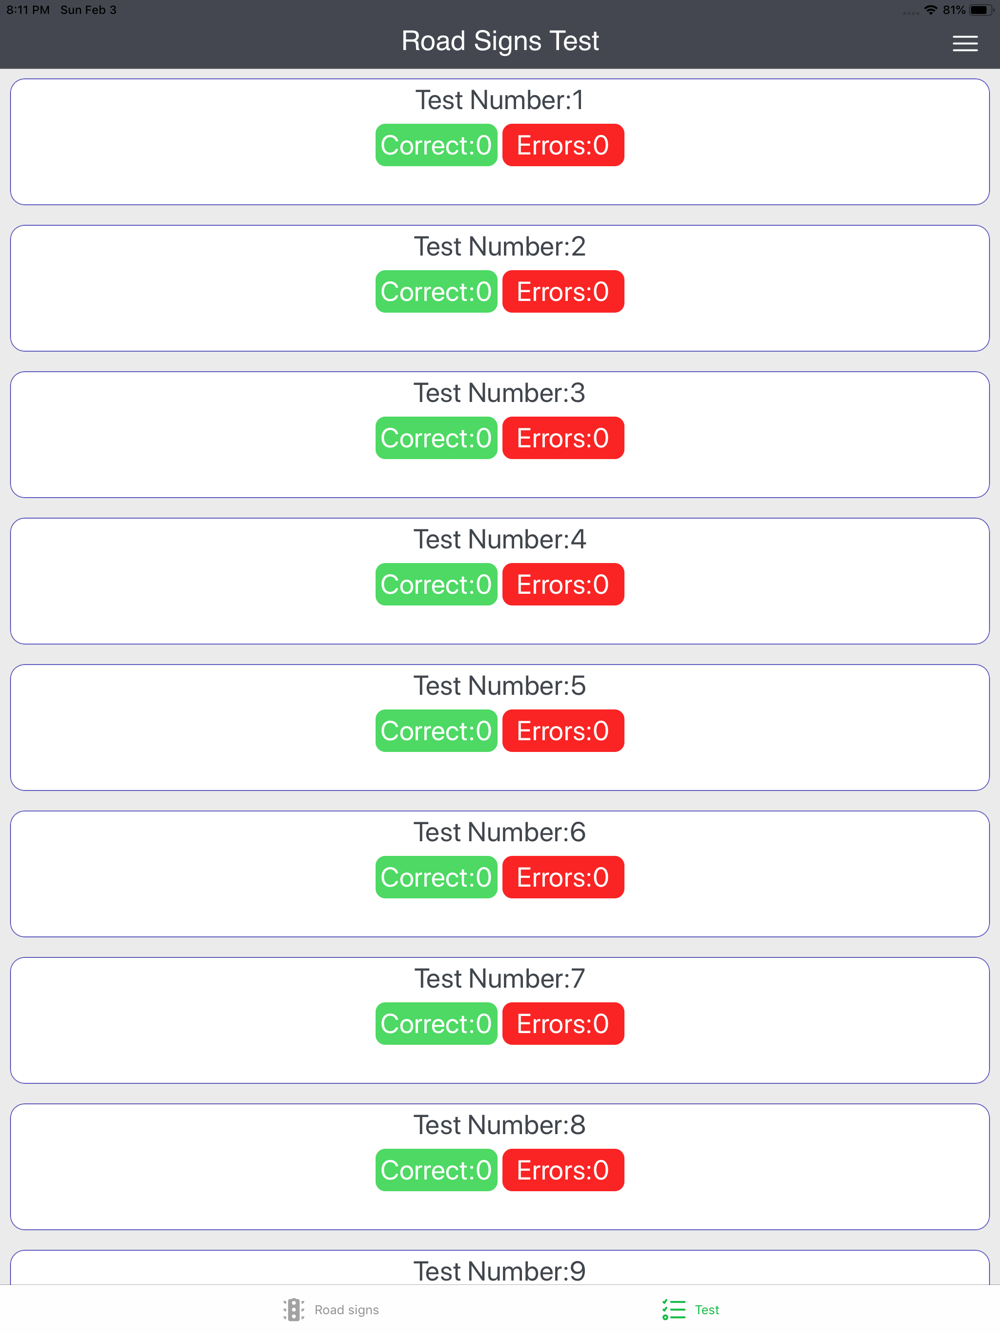This screenshot has height=1334, width=1000.
Task: Open the hamburger menu icon
Action: click(x=964, y=43)
